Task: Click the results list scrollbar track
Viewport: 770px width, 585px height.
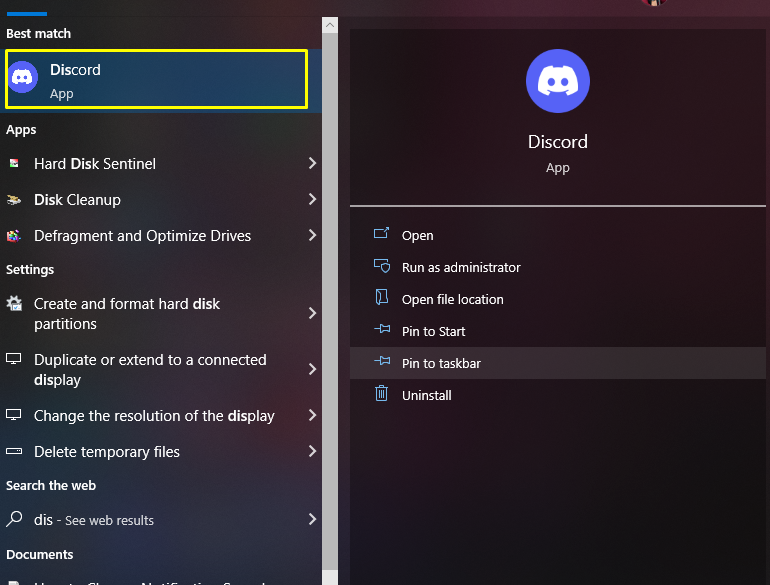Action: (x=330, y=301)
